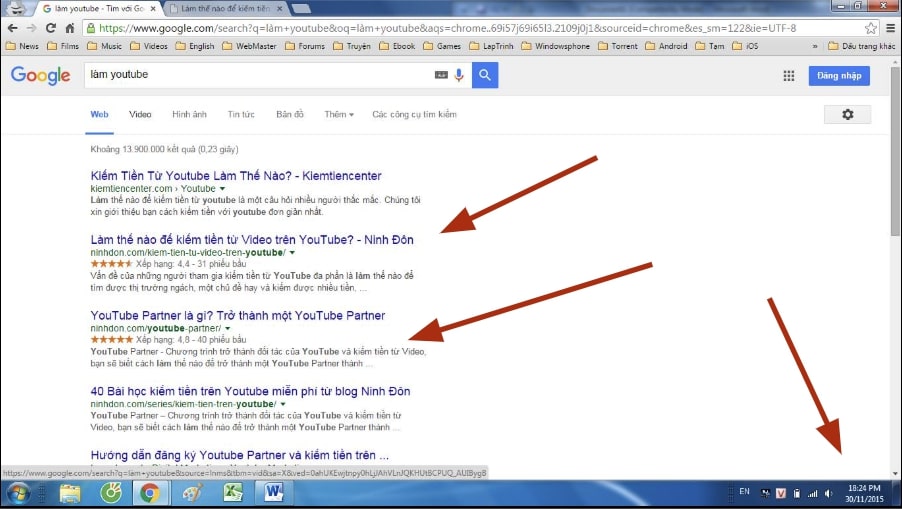This screenshot has height=509, width=902.
Task: Click the EN language indicator in tray
Action: coord(744,492)
